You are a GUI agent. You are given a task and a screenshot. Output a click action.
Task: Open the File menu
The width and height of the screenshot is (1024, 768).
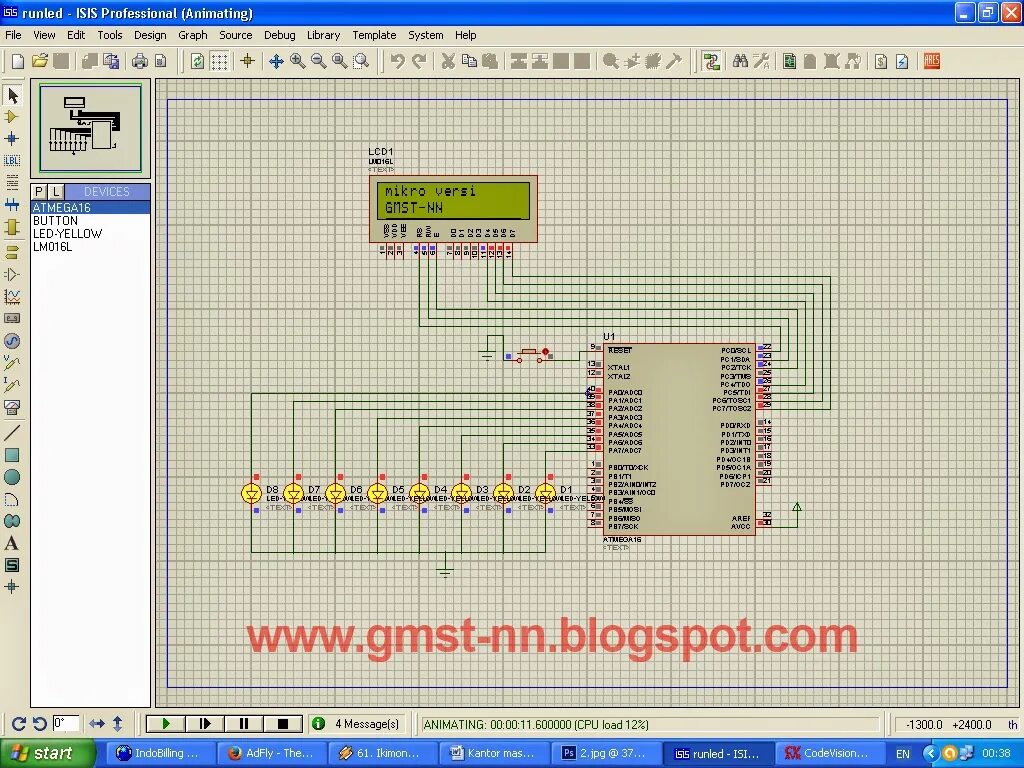(x=13, y=35)
